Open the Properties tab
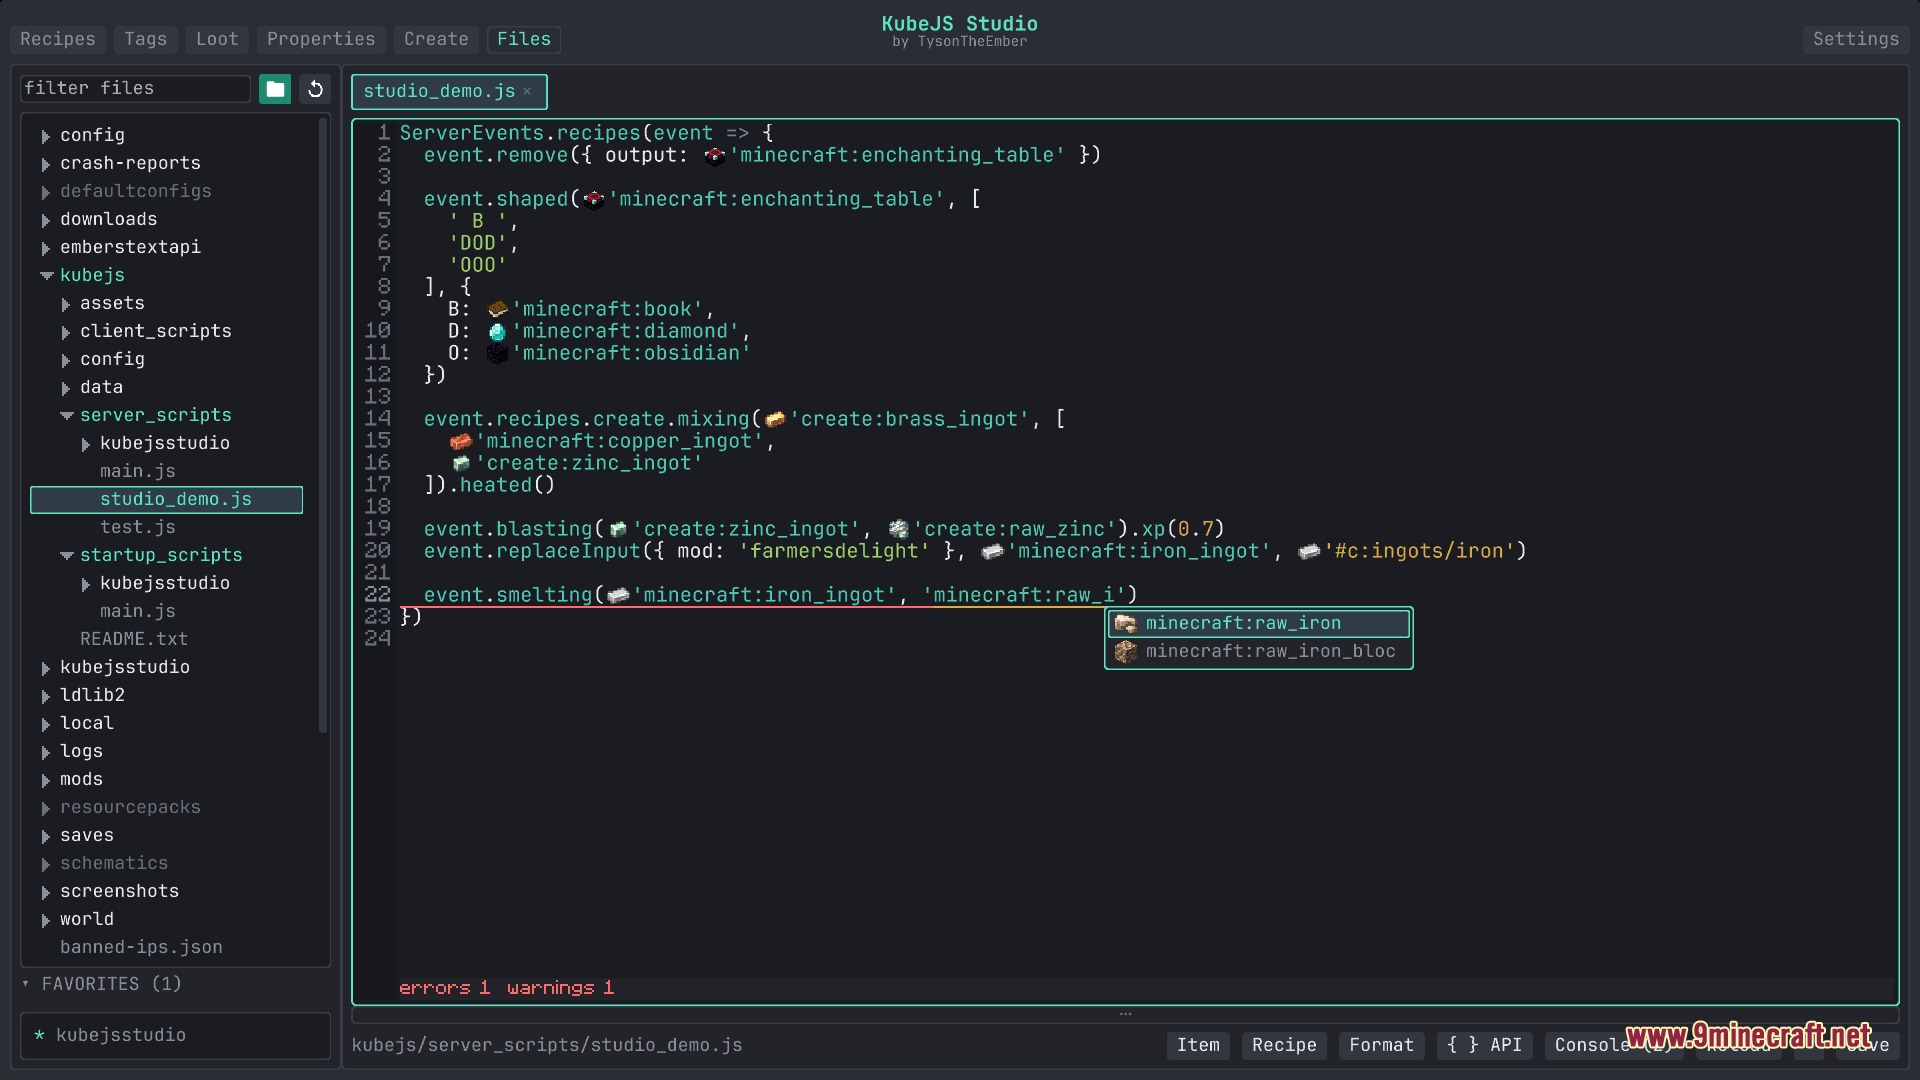Image resolution: width=1920 pixels, height=1080 pixels. tap(320, 39)
